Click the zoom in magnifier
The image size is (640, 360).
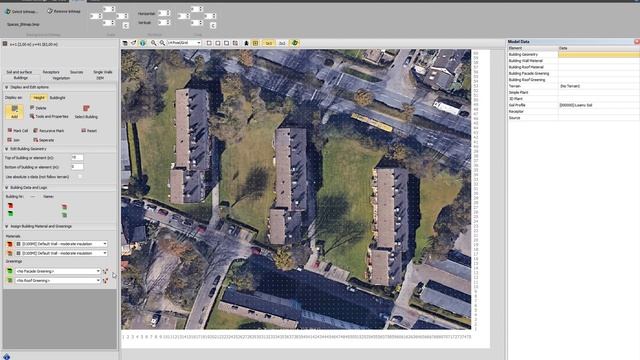153,43
